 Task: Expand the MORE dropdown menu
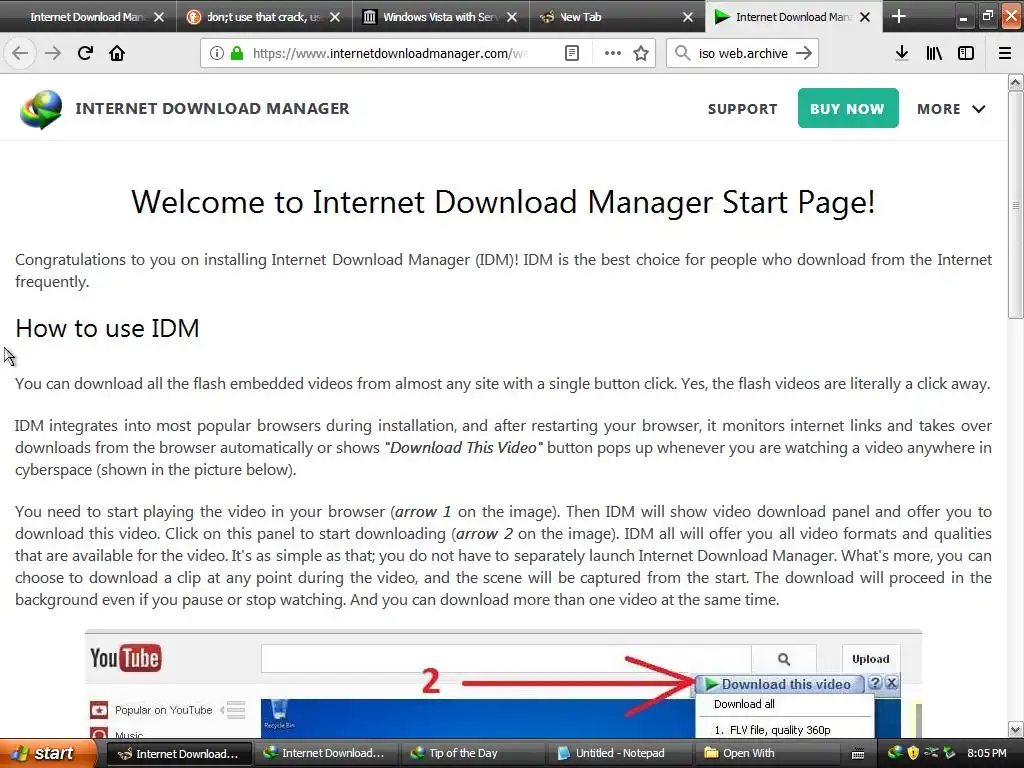tap(951, 109)
